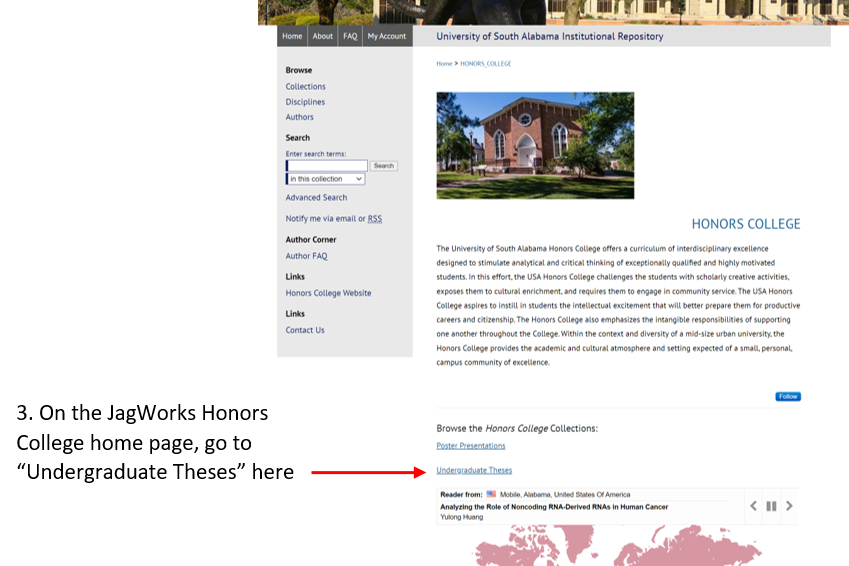Go to previous item in reader widget
The height and width of the screenshot is (566, 849).
pos(754,506)
